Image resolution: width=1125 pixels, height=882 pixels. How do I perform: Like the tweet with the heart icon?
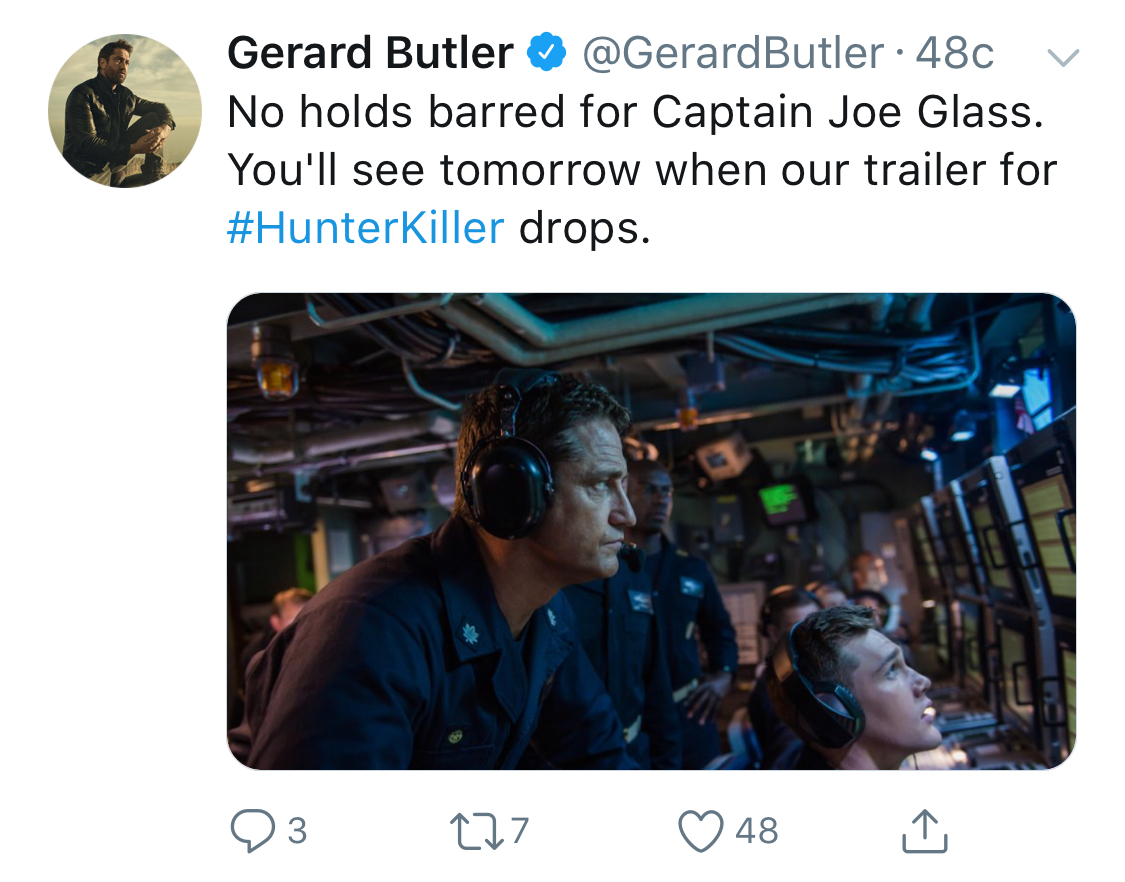click(702, 831)
